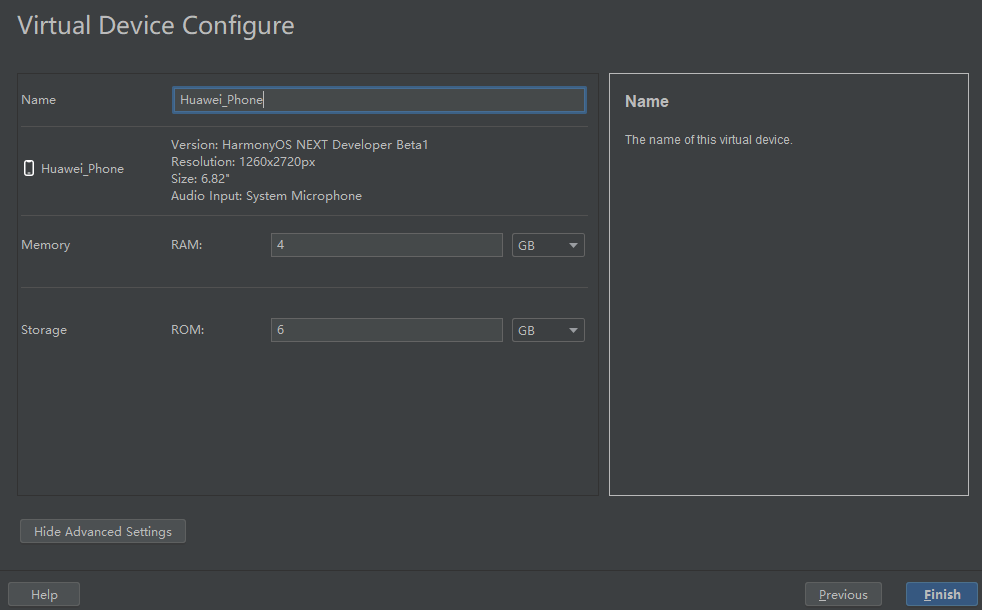
Task: Click the phone device icon
Action: [29, 168]
